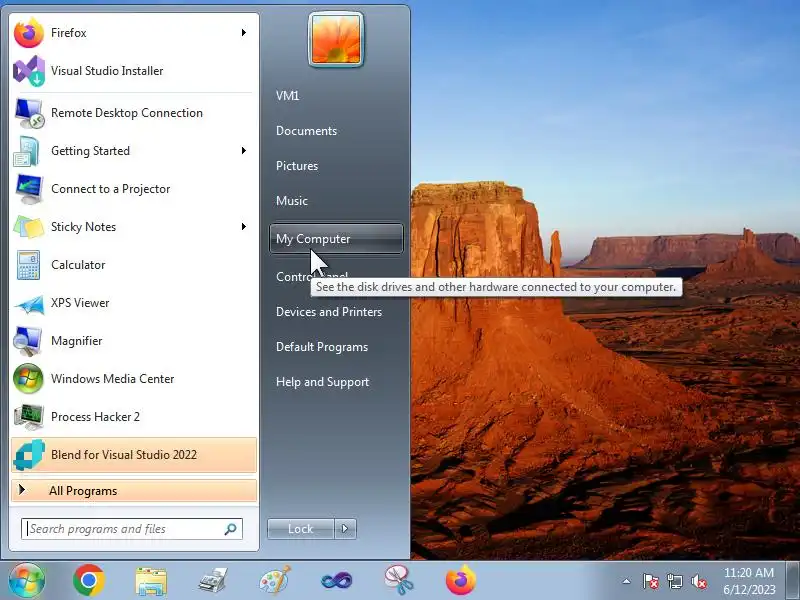Launch XPS Viewer
Screen dimensions: 800x600
coord(133,303)
